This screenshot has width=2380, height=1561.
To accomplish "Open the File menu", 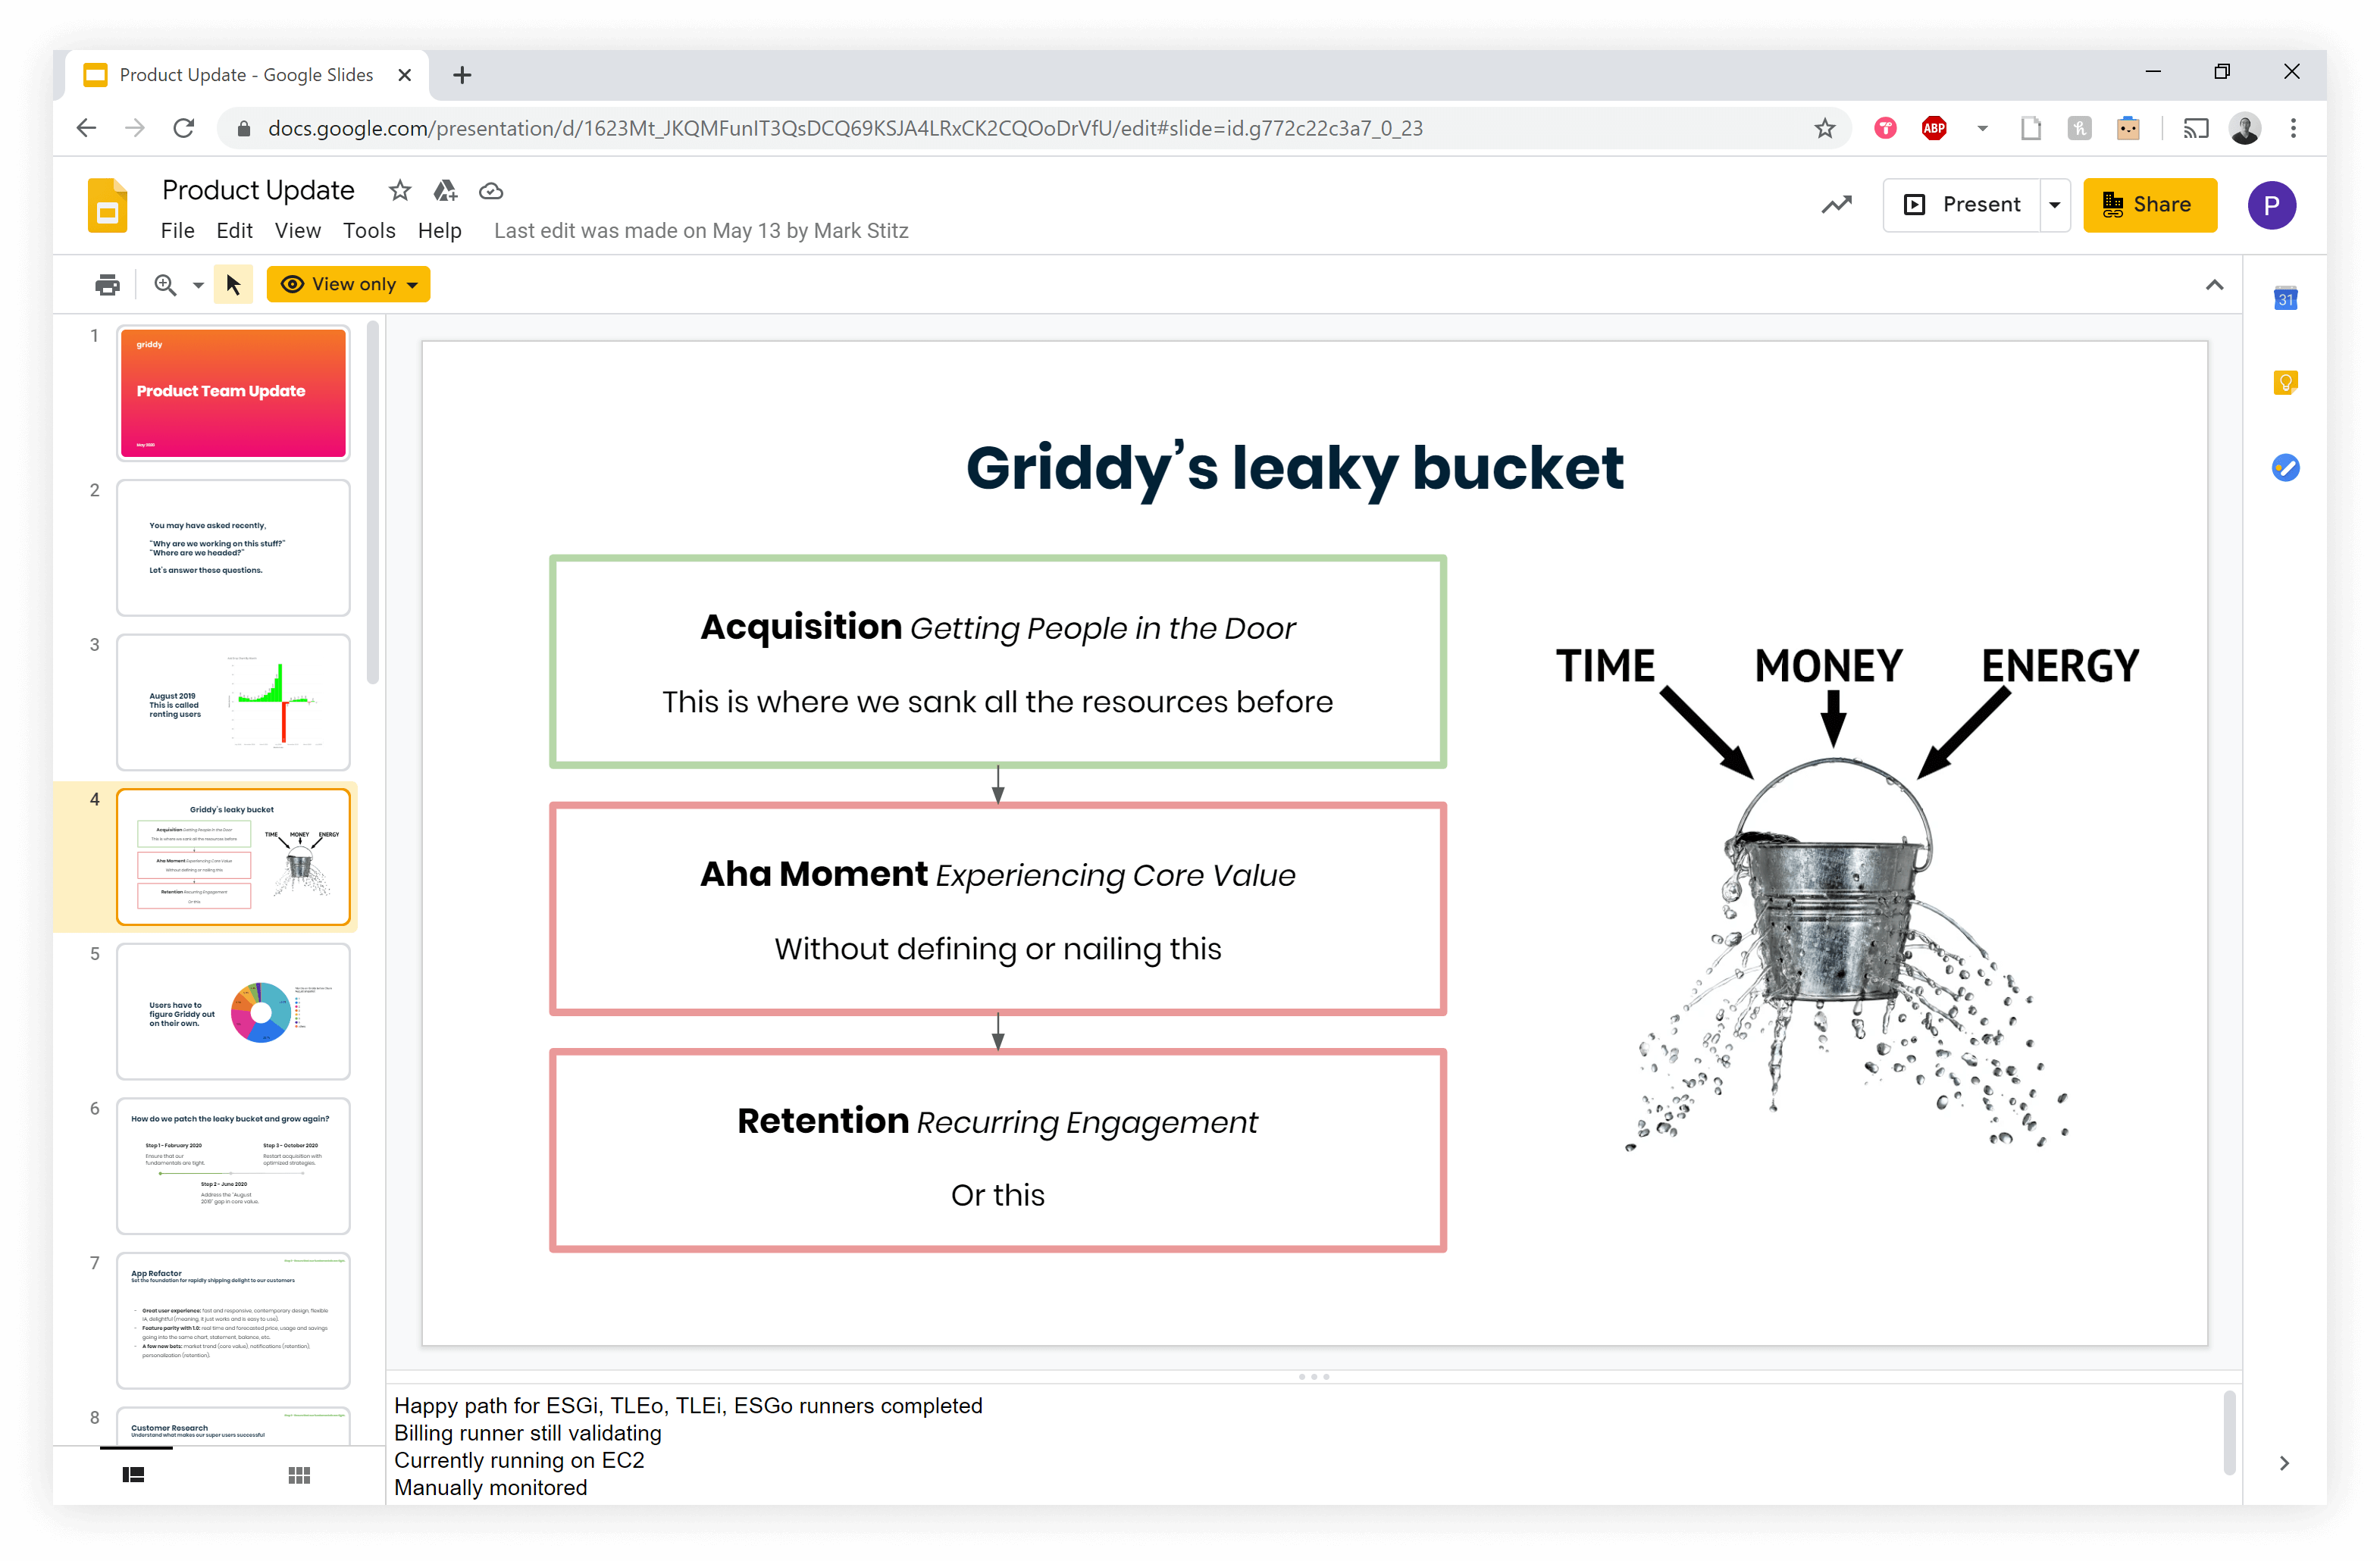I will pos(178,231).
